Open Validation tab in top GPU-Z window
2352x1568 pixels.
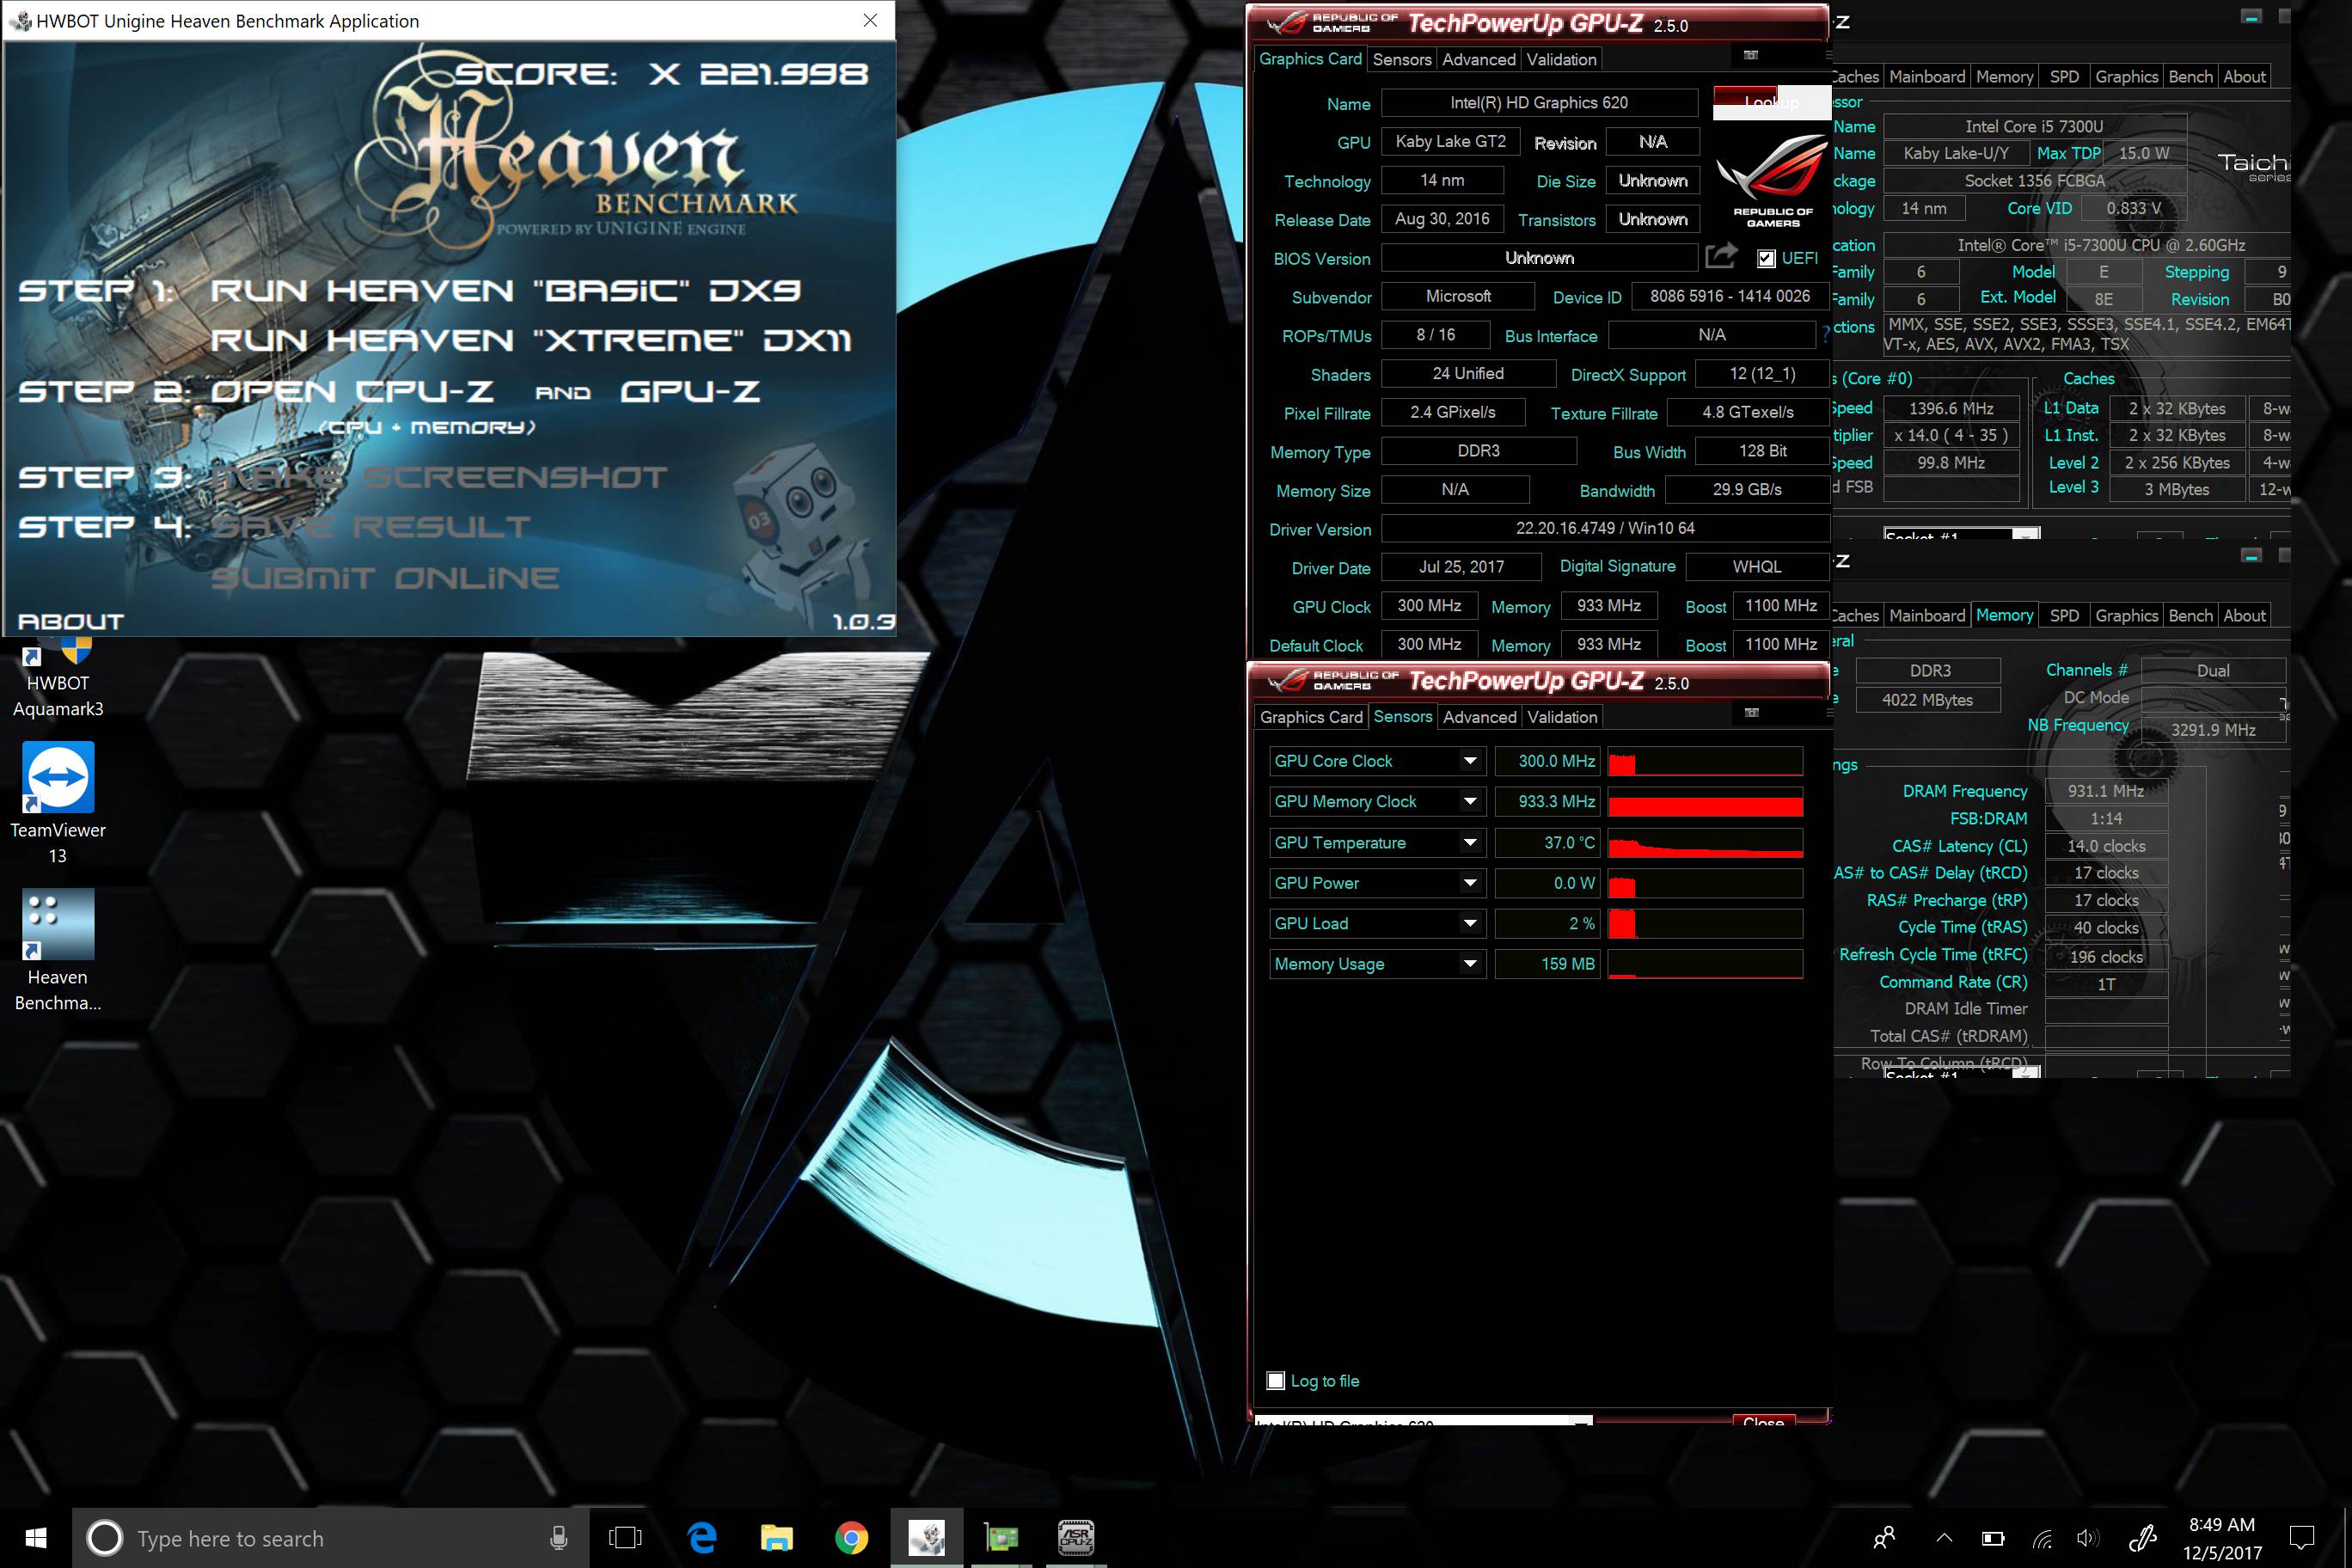1561,60
